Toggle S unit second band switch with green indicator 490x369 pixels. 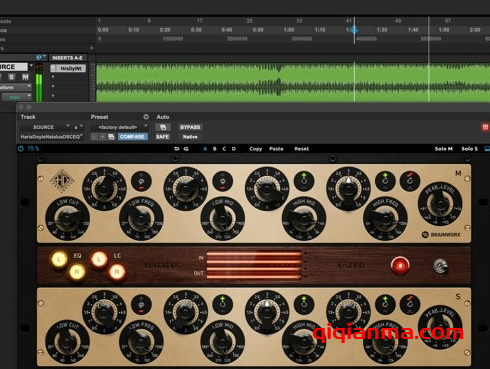[x=222, y=305]
